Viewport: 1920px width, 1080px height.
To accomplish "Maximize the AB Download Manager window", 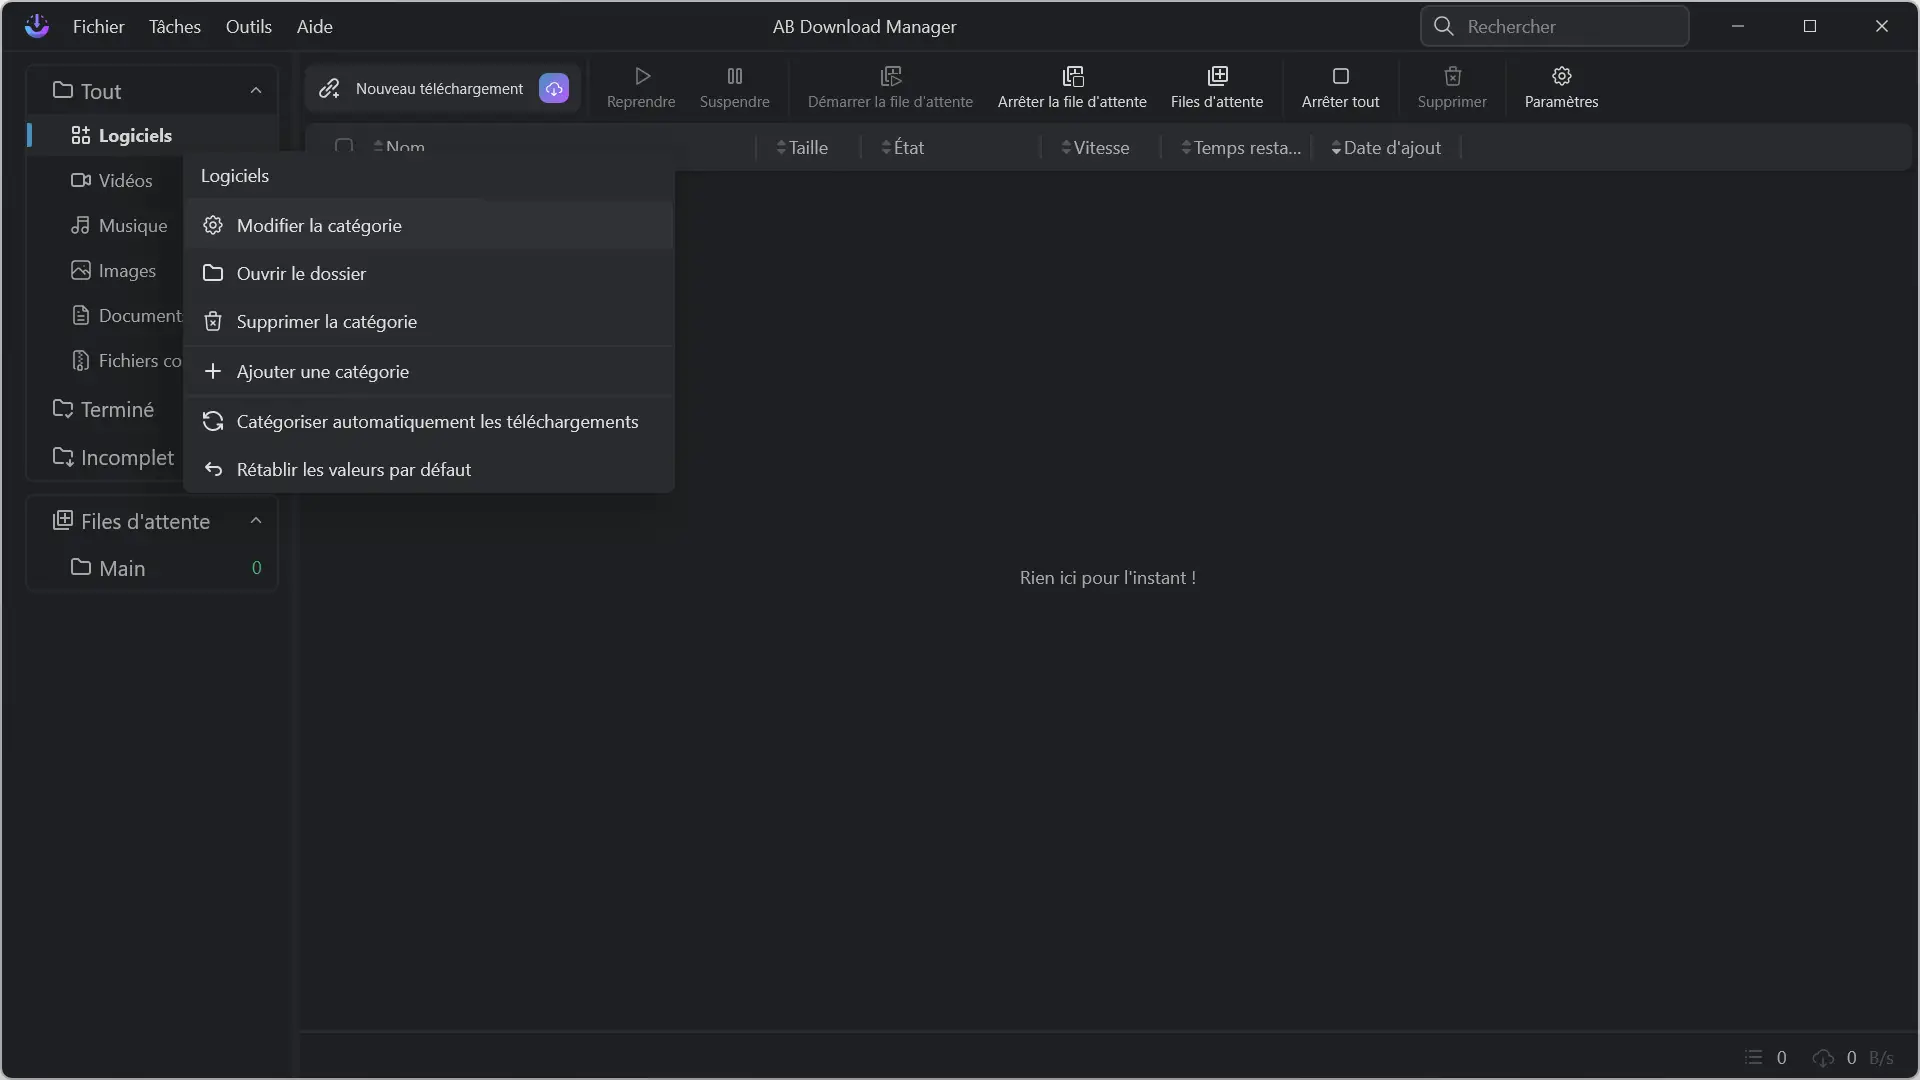I will point(1810,26).
